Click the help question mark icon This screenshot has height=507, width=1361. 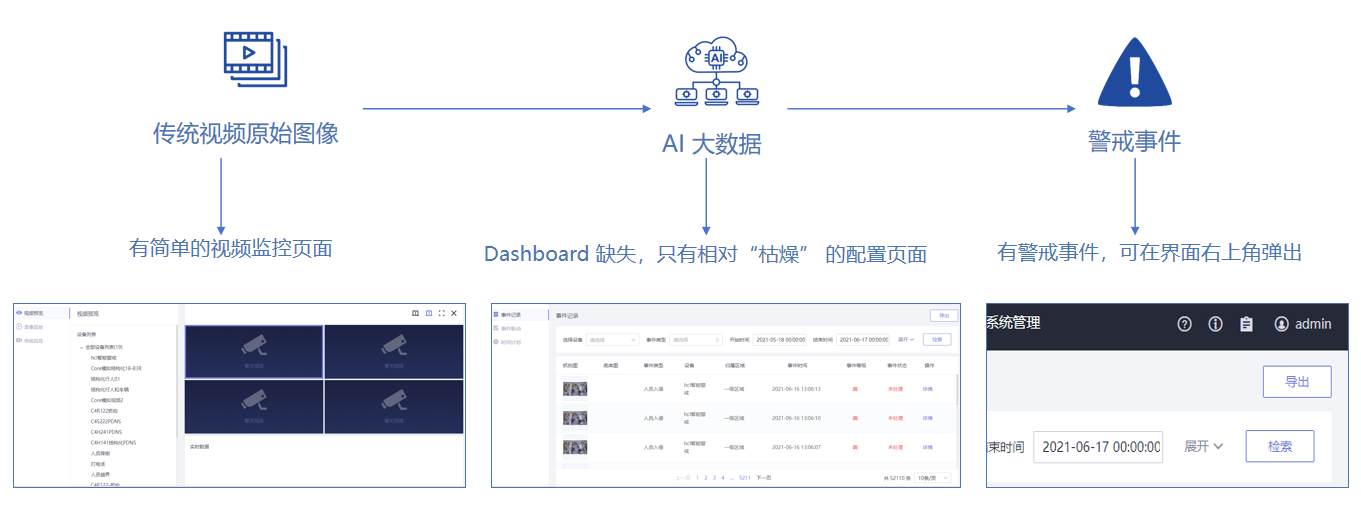click(1185, 324)
